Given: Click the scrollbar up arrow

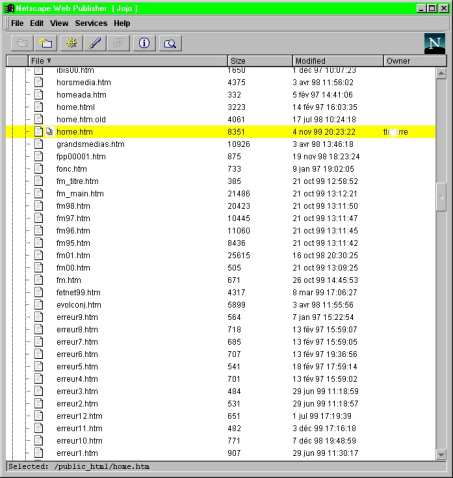Looking at the screenshot, I should tap(441, 73).
